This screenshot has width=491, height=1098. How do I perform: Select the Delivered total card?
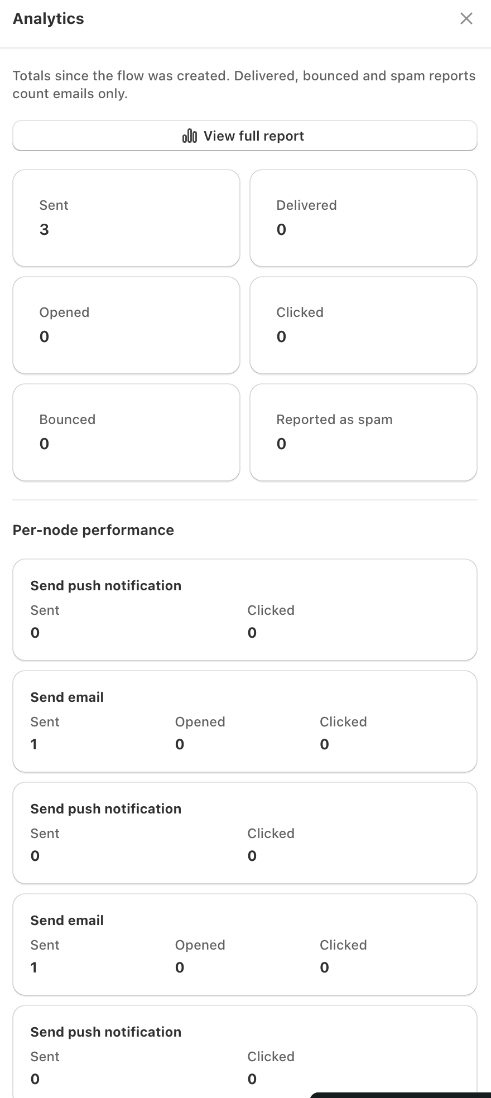click(364, 218)
